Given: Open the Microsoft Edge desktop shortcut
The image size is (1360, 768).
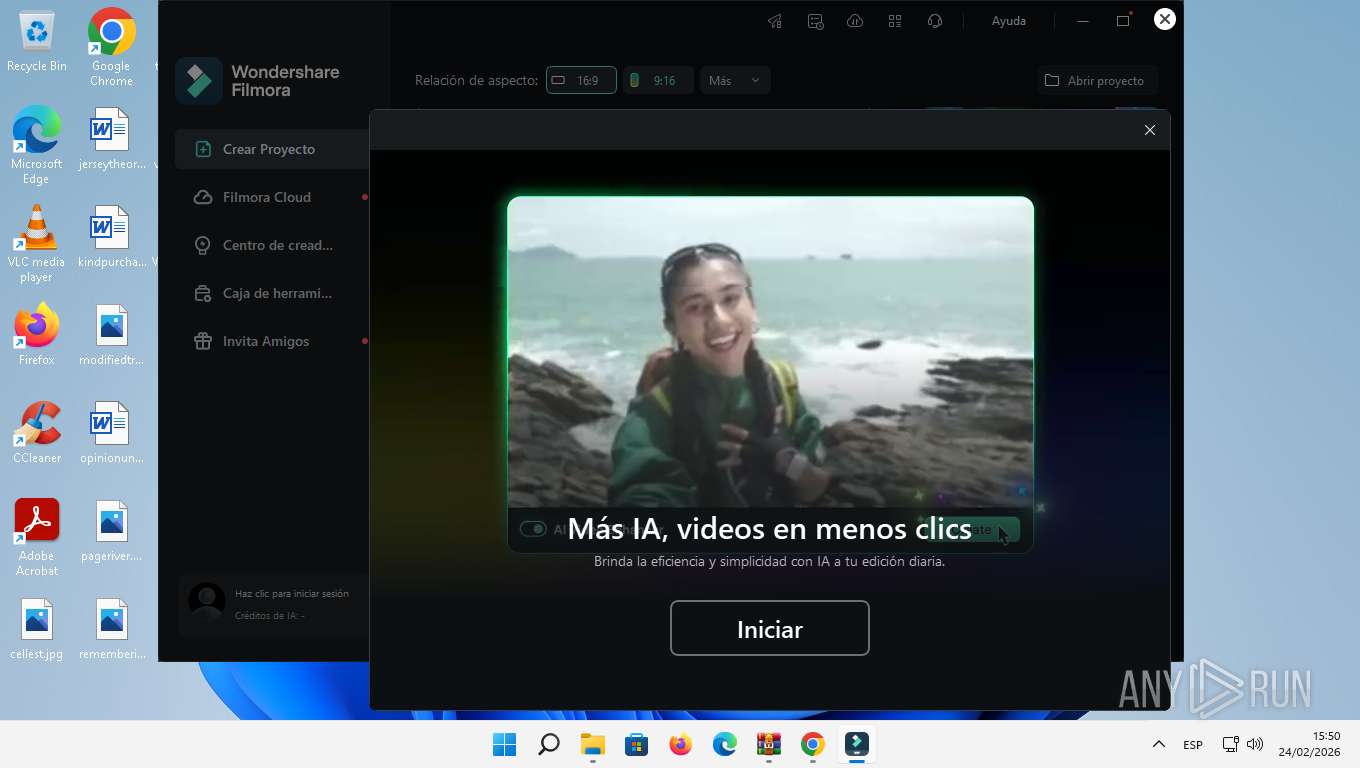Looking at the screenshot, I should coord(37,146).
